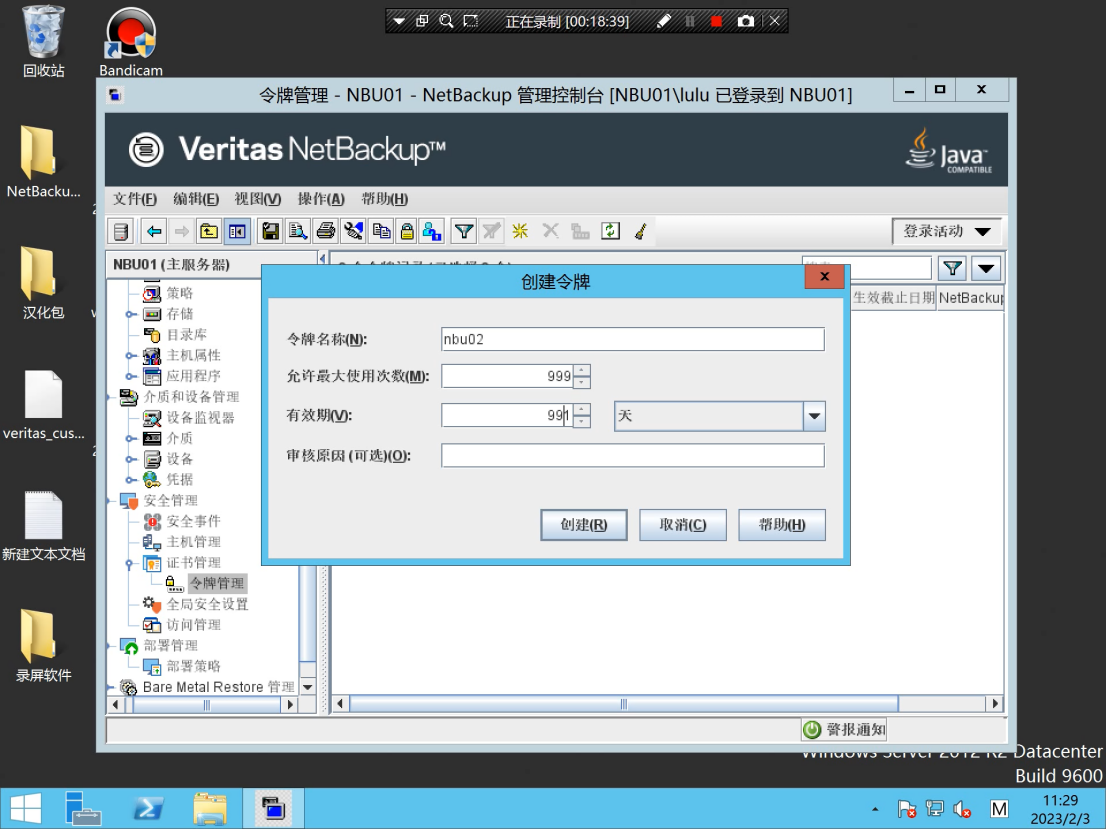Increment 允许最大使用次数 with the up stepper

581,371
